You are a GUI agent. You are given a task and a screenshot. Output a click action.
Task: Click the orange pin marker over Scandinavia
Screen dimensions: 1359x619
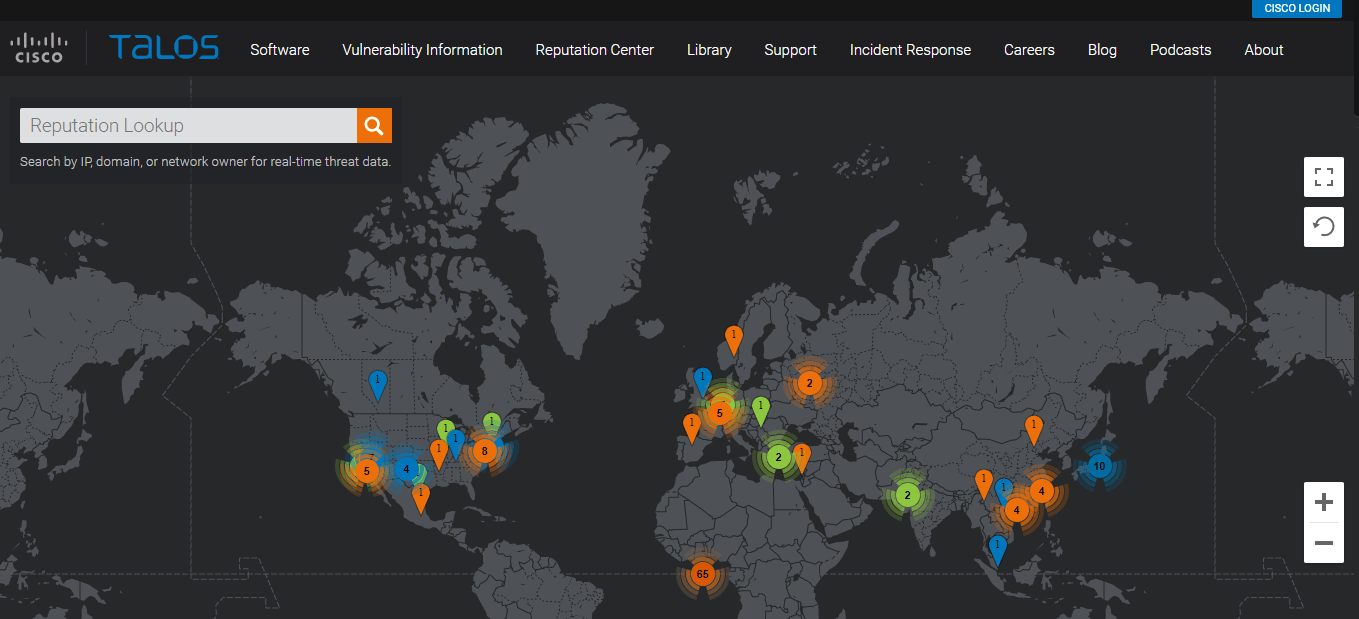[733, 338]
